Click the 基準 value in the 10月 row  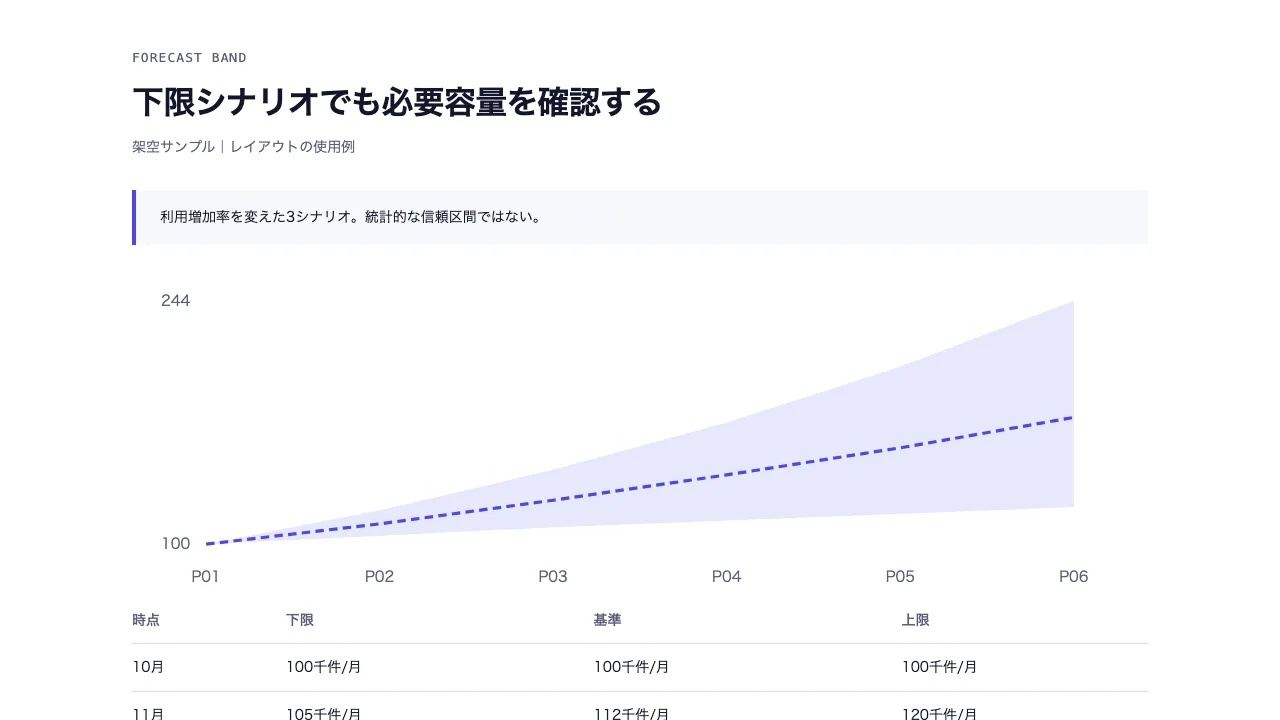coord(631,667)
